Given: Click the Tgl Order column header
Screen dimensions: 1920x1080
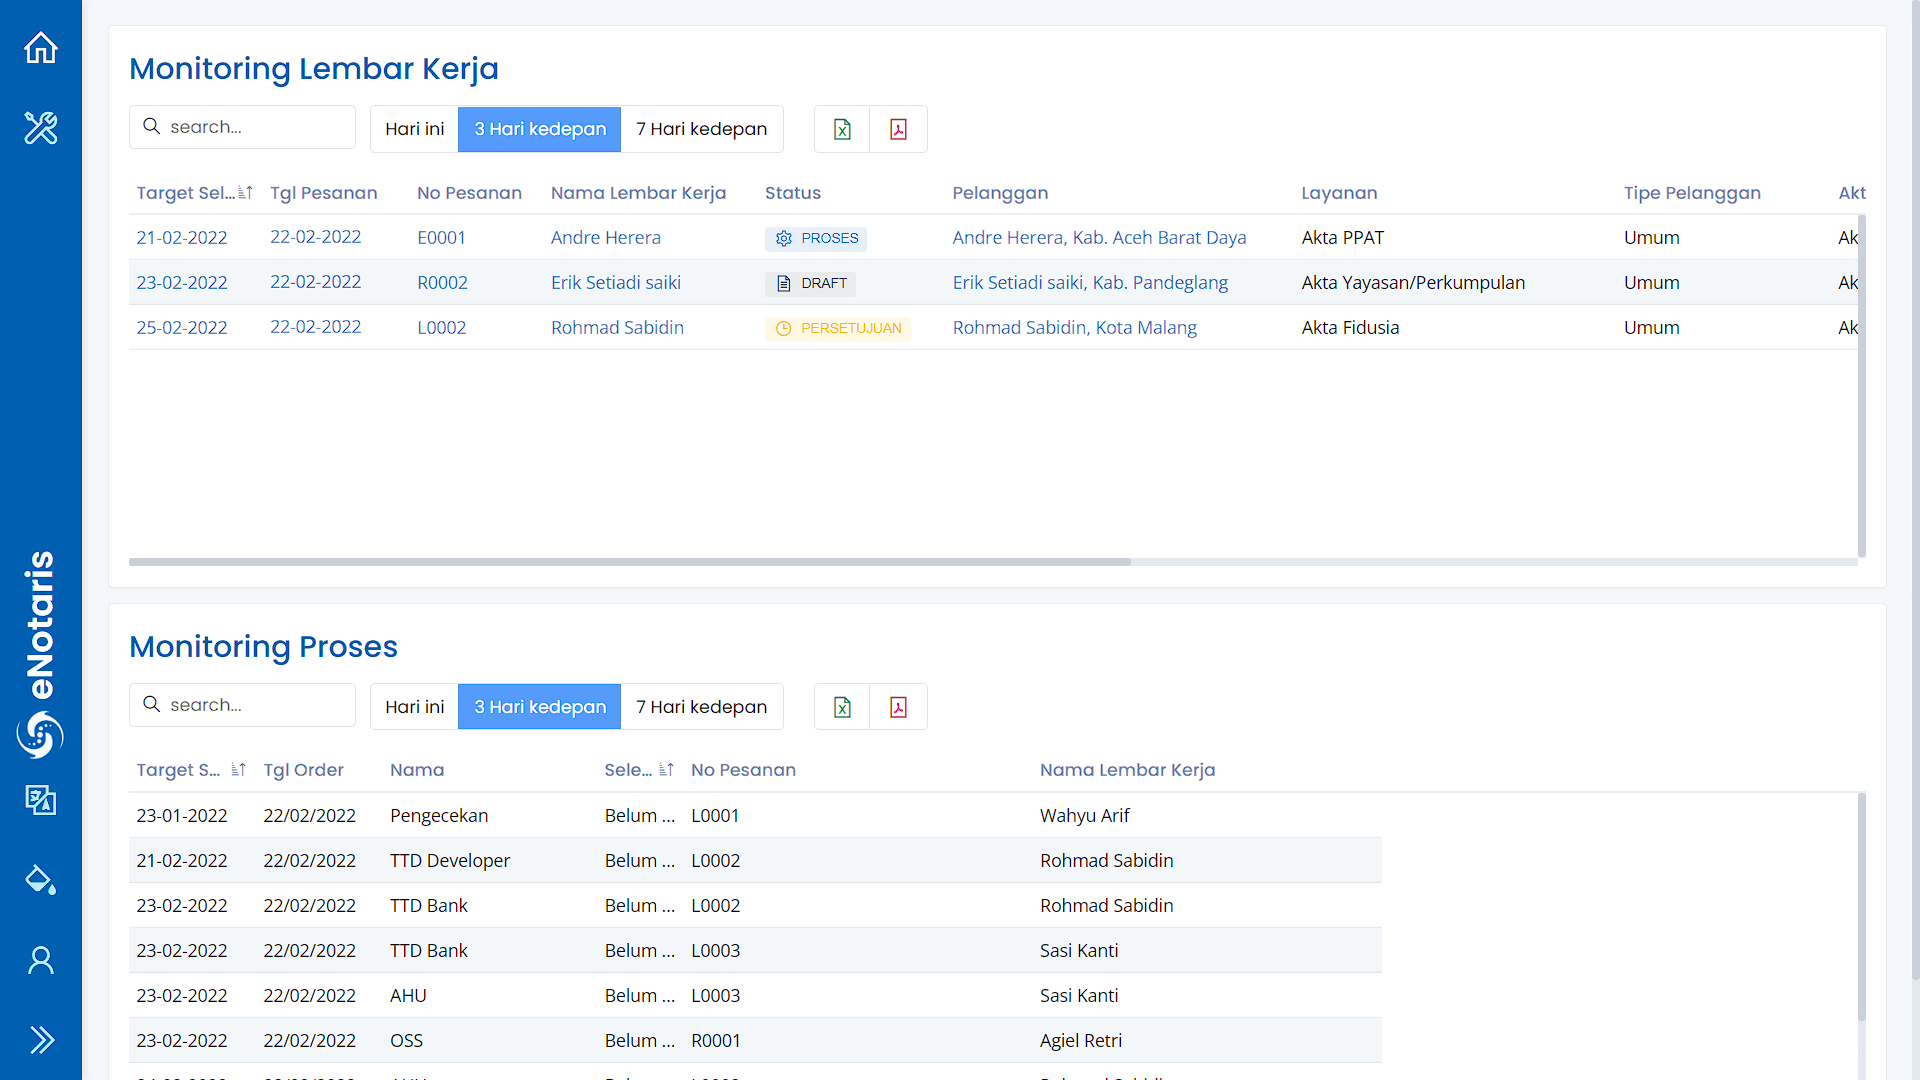Looking at the screenshot, I should [x=303, y=770].
